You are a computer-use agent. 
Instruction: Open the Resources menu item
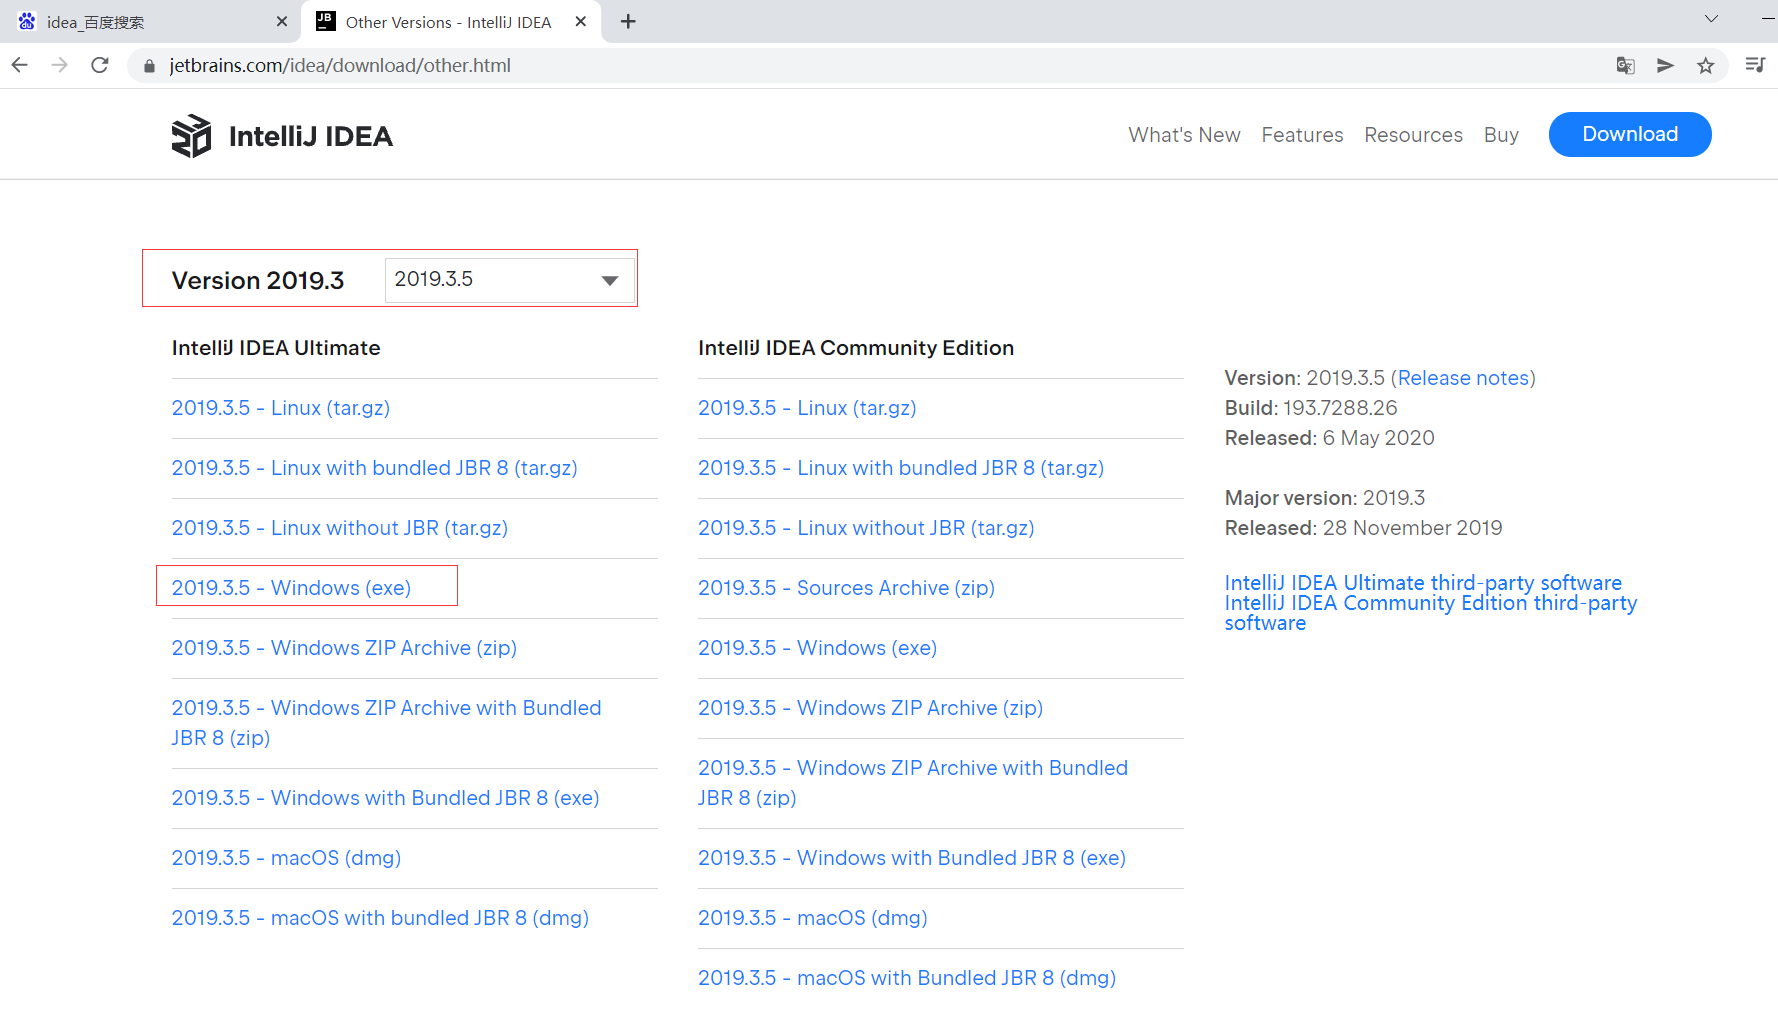1413,135
